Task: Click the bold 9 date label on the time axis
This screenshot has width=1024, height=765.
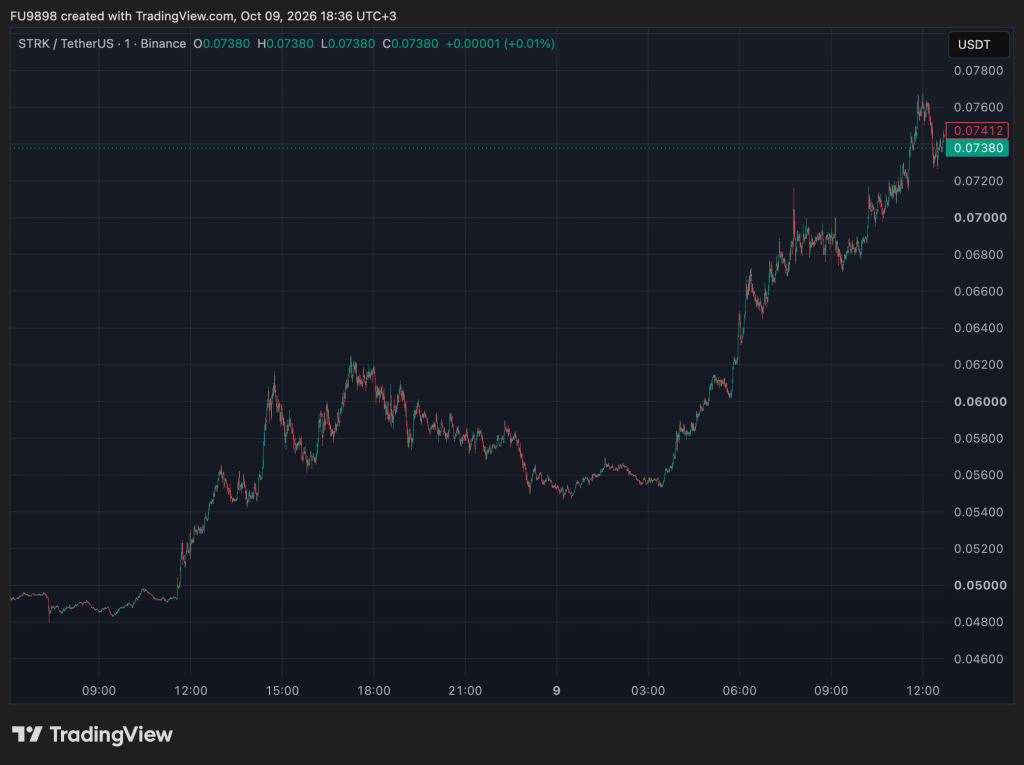Action: pyautogui.click(x=556, y=691)
